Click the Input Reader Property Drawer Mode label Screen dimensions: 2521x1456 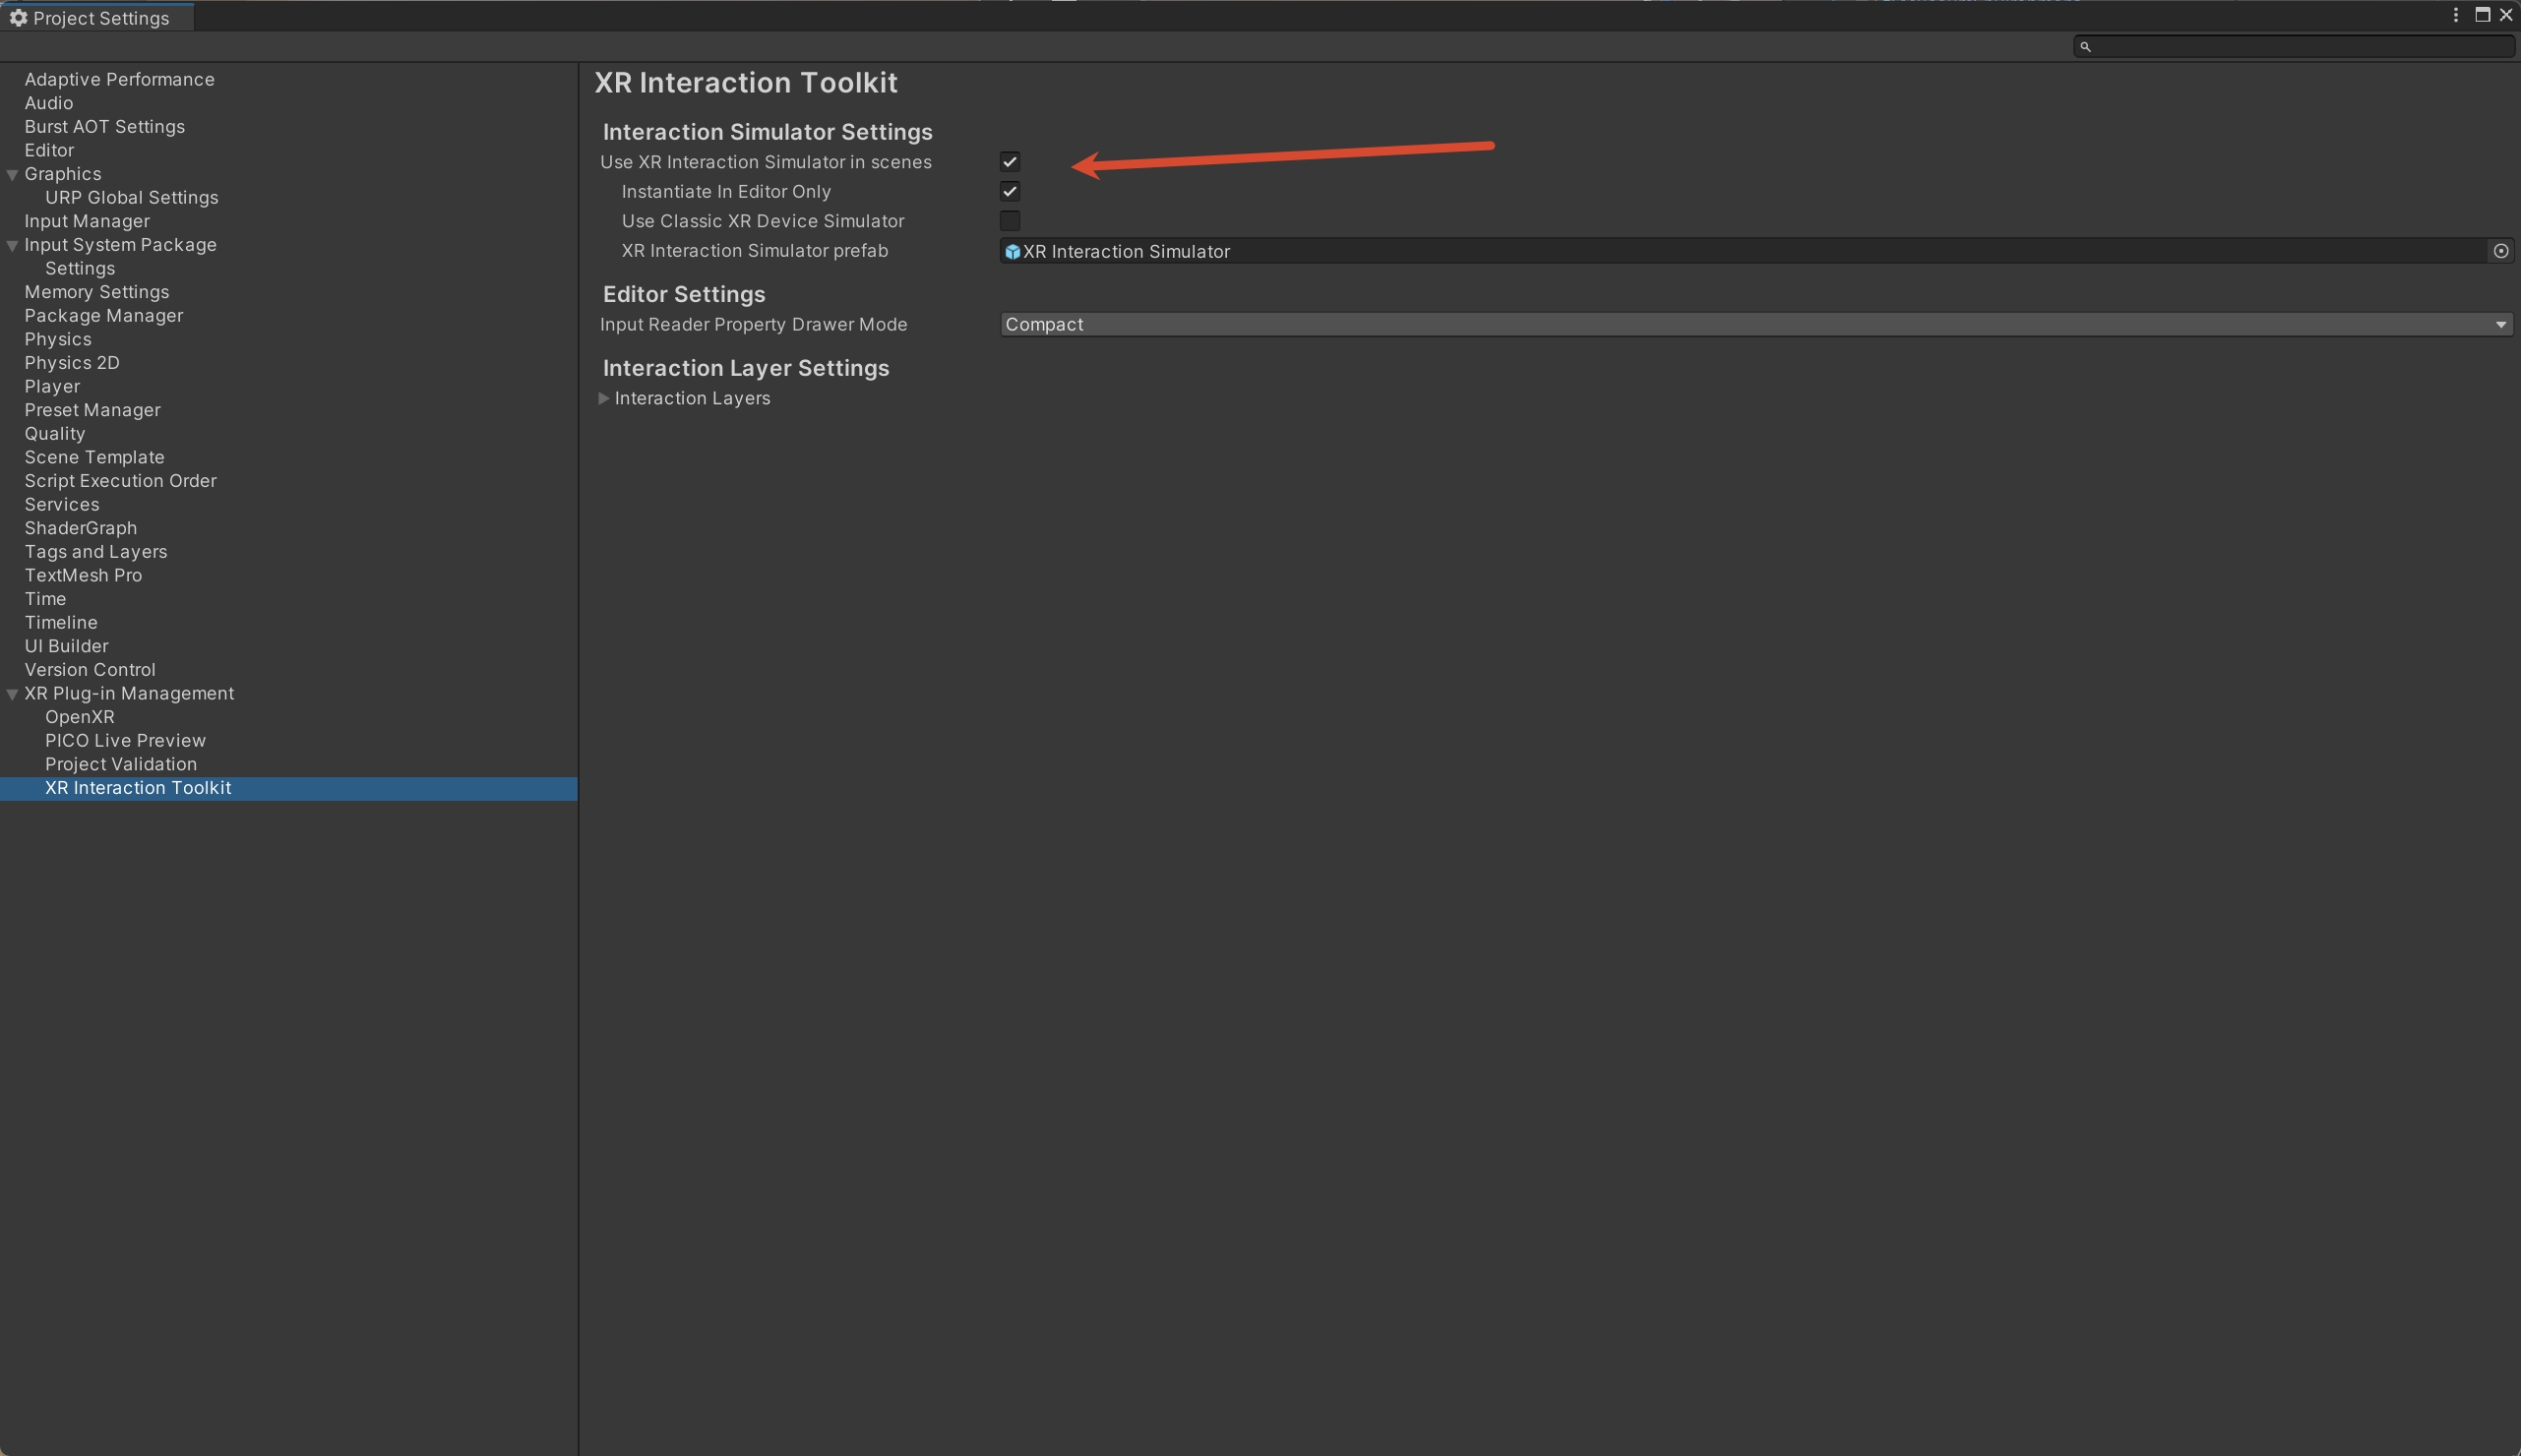753,325
